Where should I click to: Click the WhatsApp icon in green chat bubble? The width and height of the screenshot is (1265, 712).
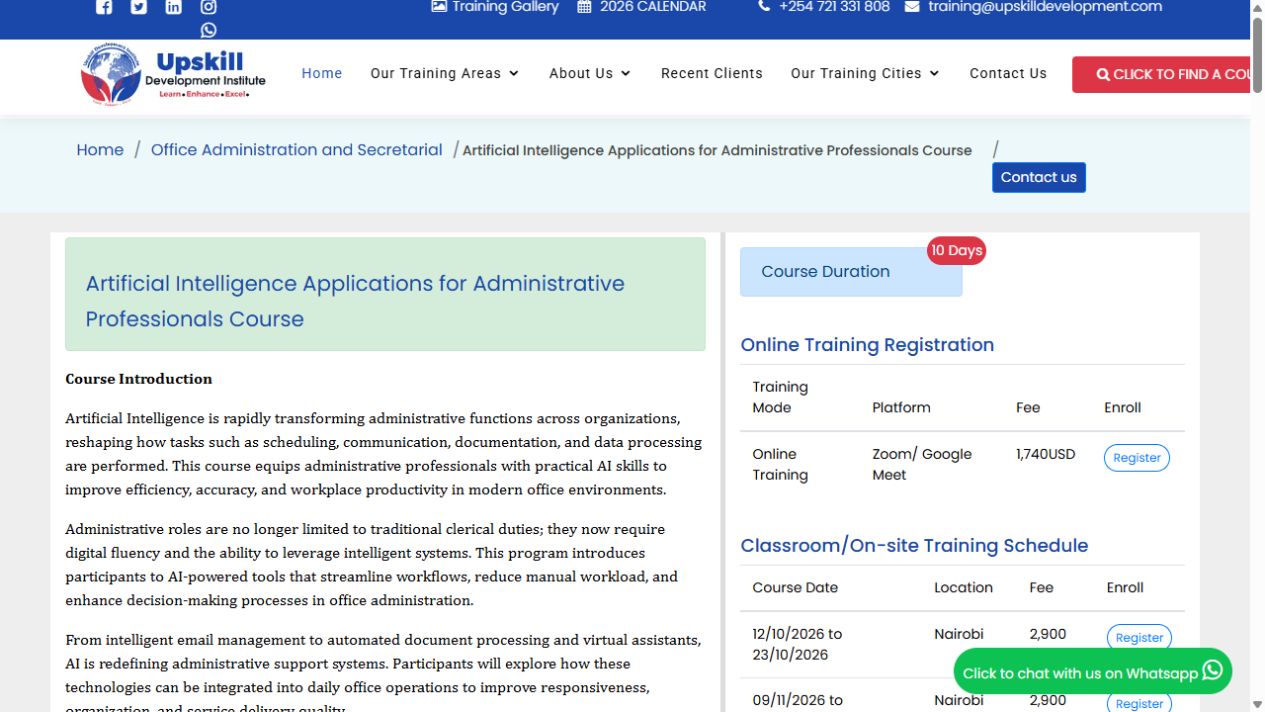click(x=1213, y=671)
